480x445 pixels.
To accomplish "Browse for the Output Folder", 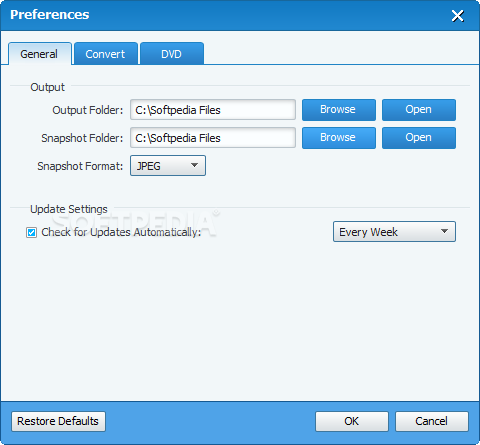I will (x=339, y=110).
